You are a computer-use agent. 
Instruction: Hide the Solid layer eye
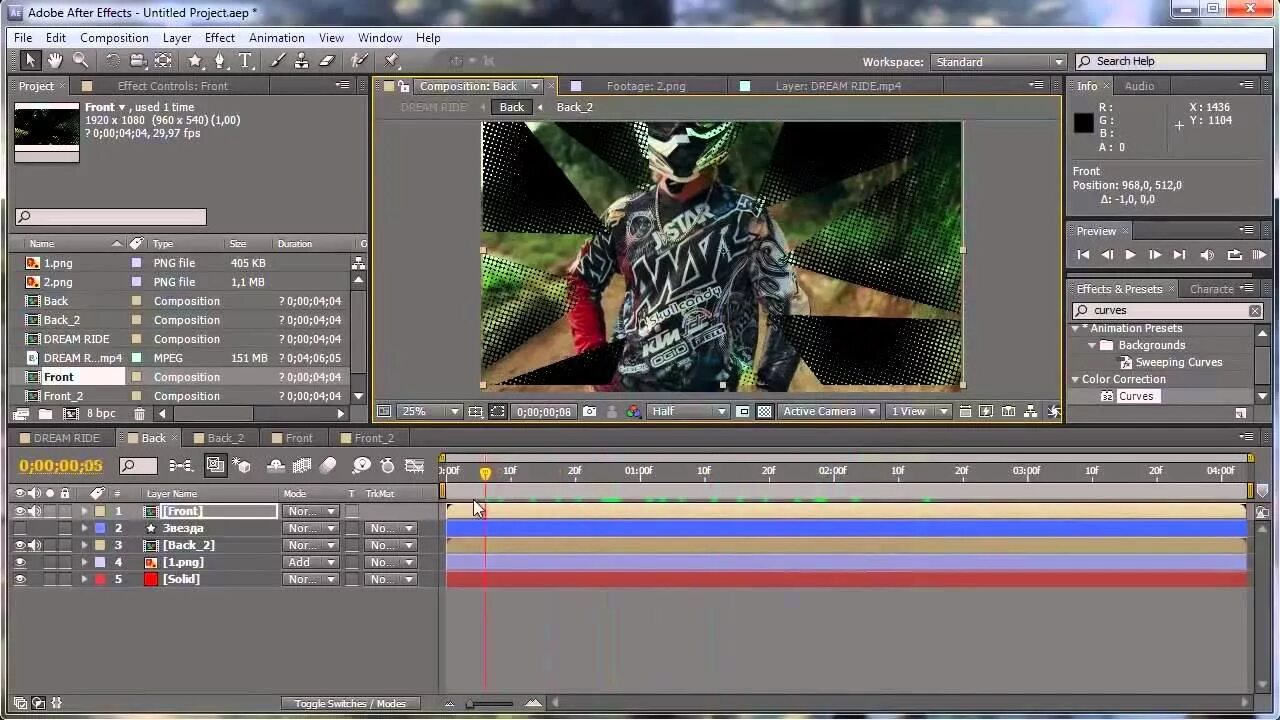(19, 579)
